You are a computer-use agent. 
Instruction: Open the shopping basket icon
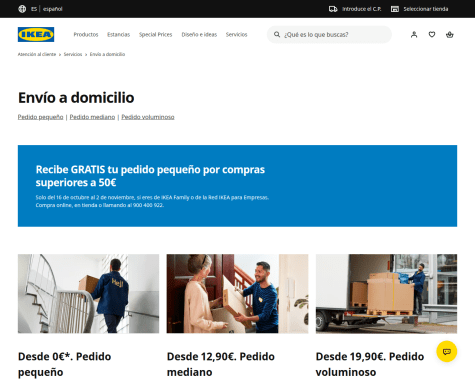(450, 34)
